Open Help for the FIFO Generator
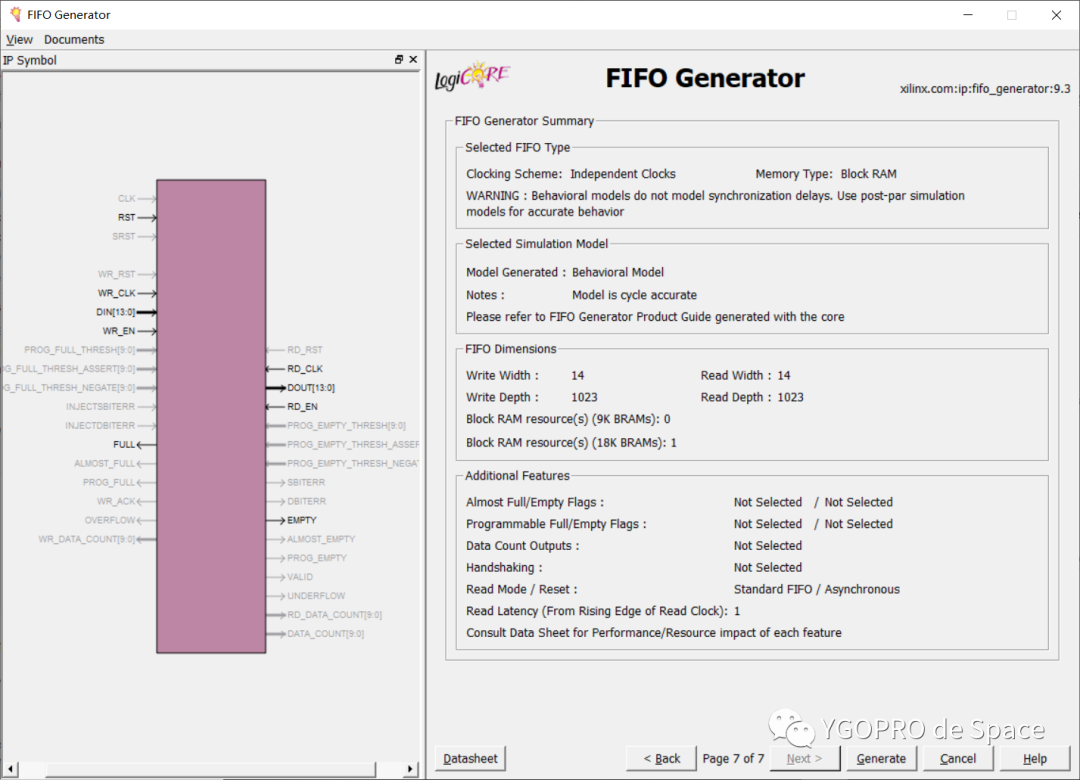The image size is (1080, 780). click(x=1035, y=758)
